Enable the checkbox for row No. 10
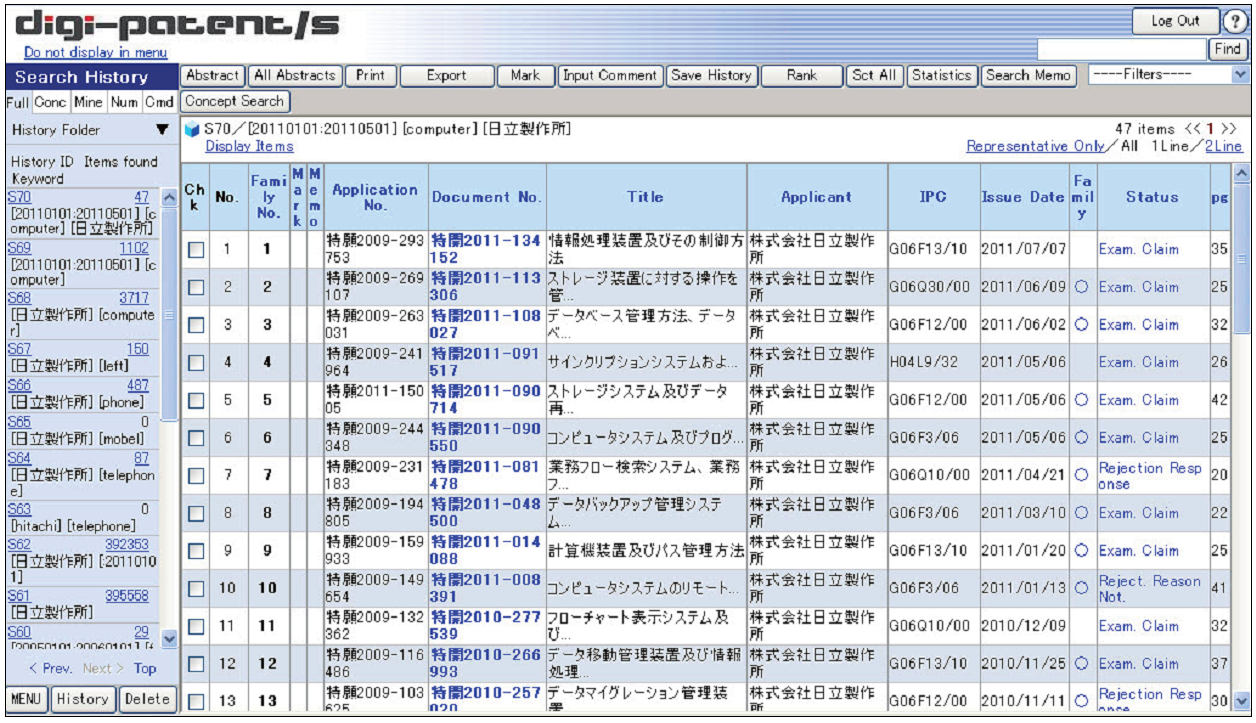The image size is (1256, 723). tap(196, 589)
